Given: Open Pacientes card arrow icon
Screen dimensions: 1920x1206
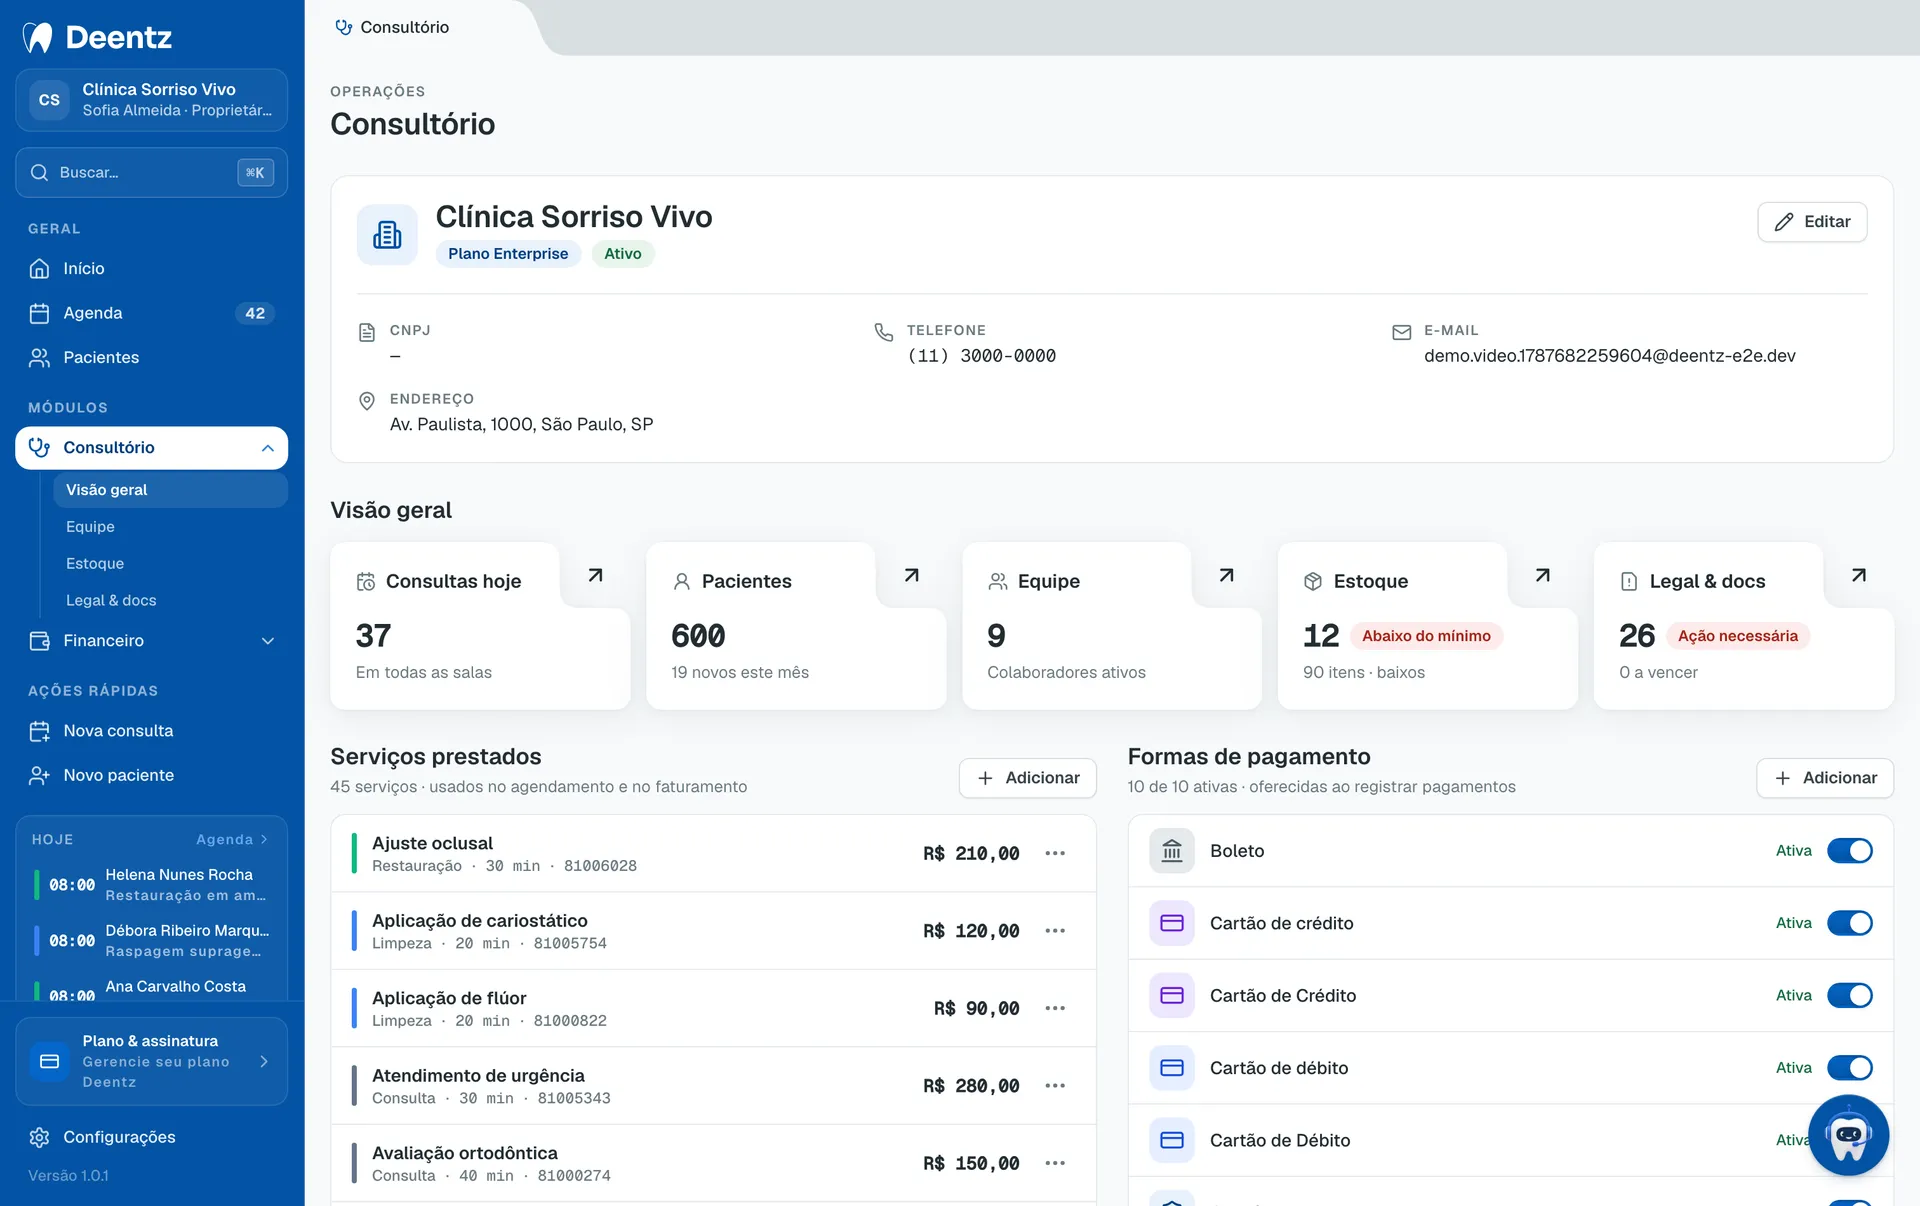Looking at the screenshot, I should (x=911, y=575).
